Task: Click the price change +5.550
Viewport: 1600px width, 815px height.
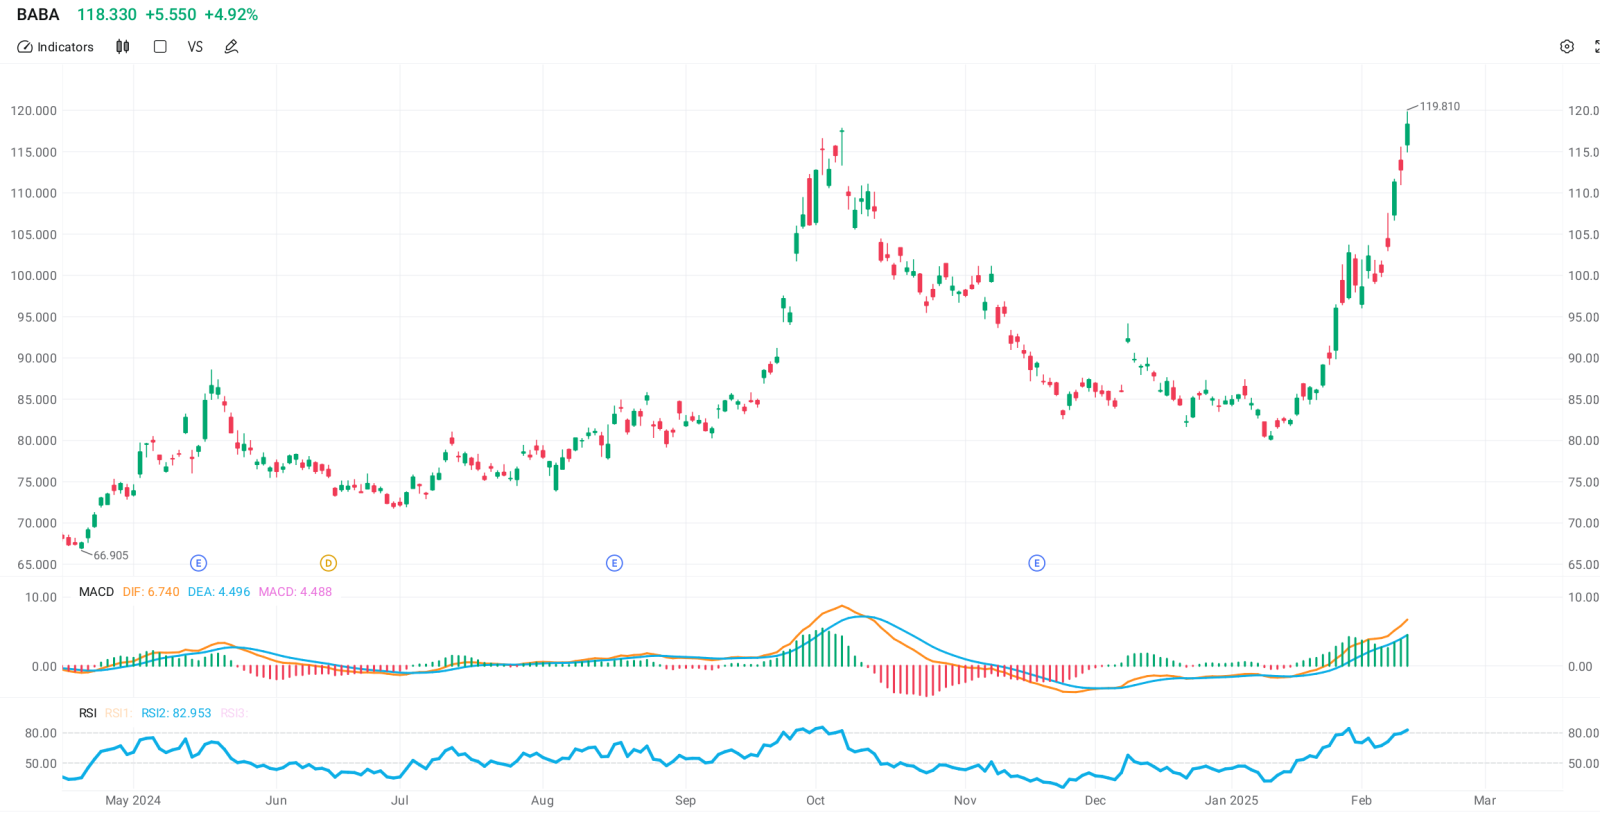Action: 171,15
